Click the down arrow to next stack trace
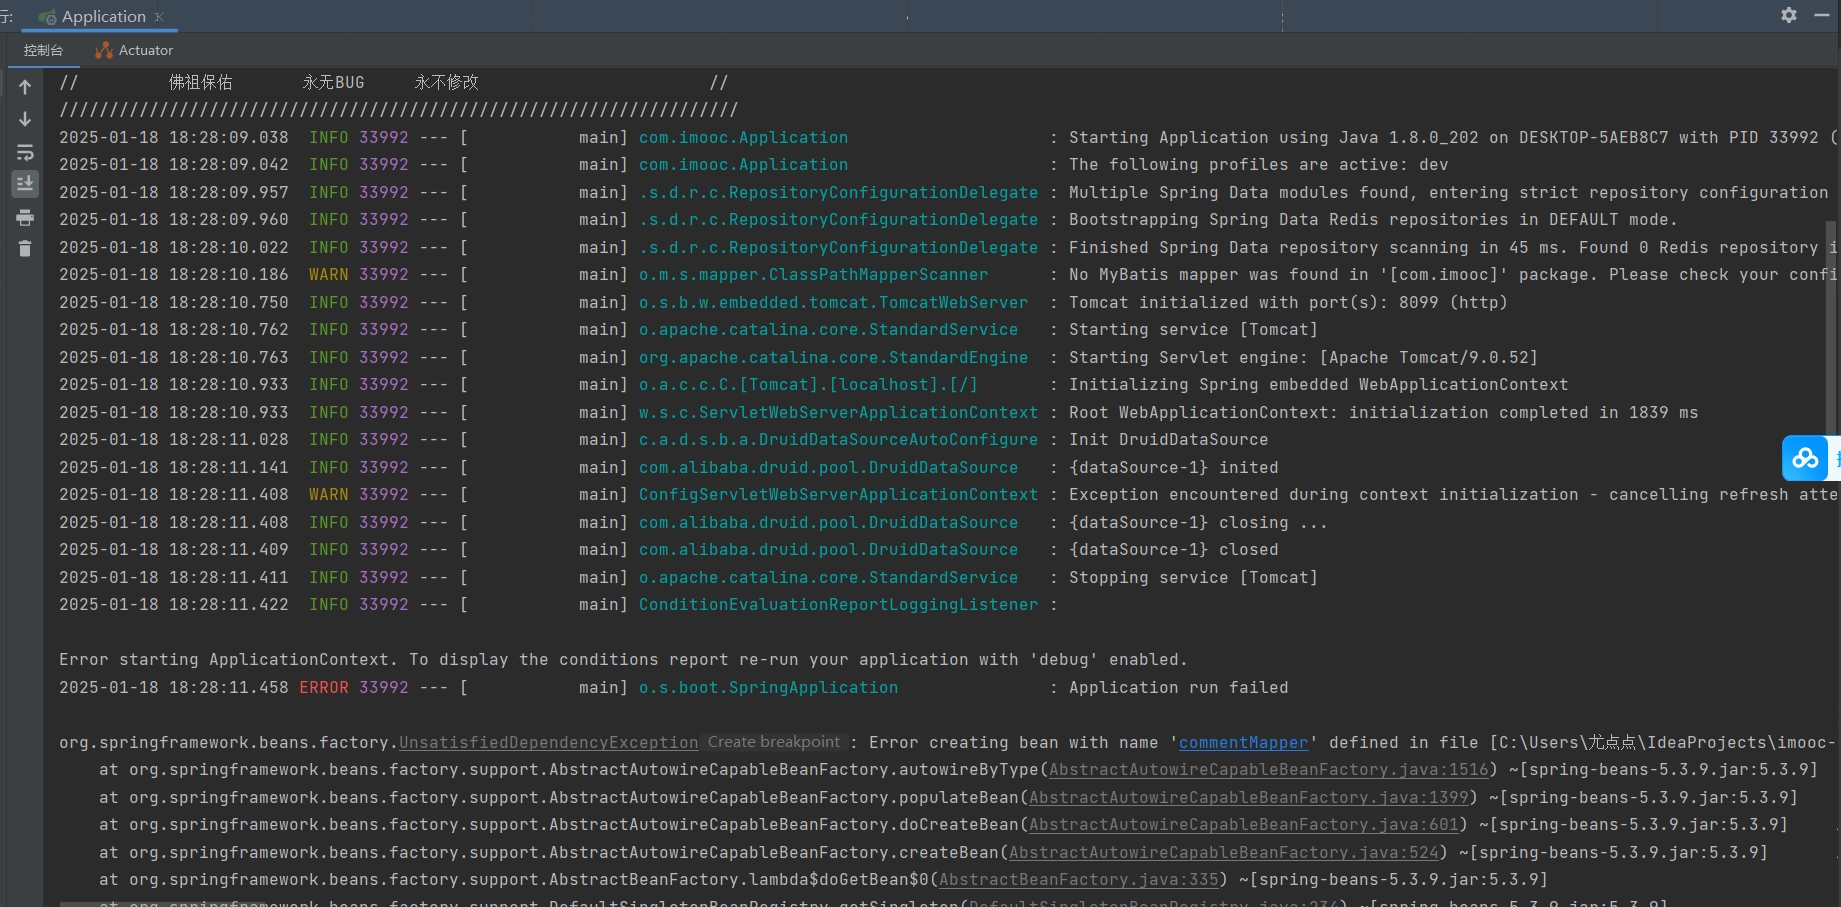The height and width of the screenshot is (907, 1841). click(x=25, y=119)
